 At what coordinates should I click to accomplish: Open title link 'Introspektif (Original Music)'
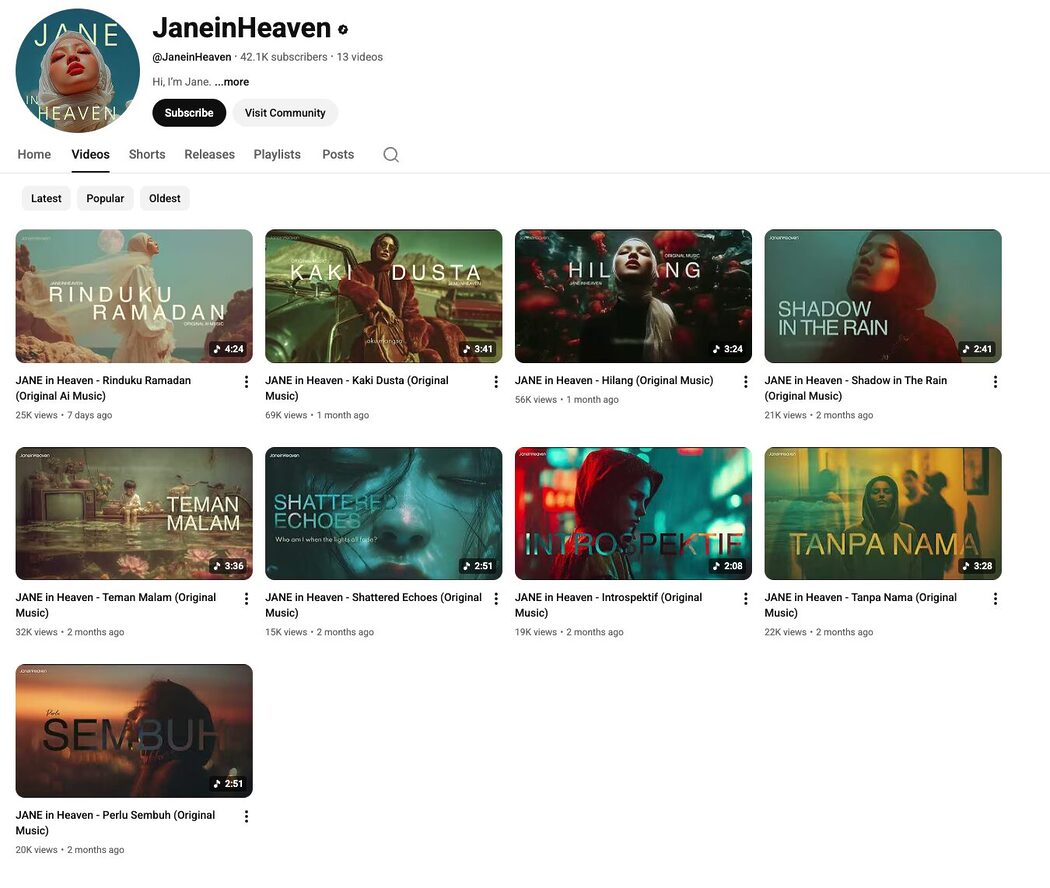pyautogui.click(x=609, y=605)
